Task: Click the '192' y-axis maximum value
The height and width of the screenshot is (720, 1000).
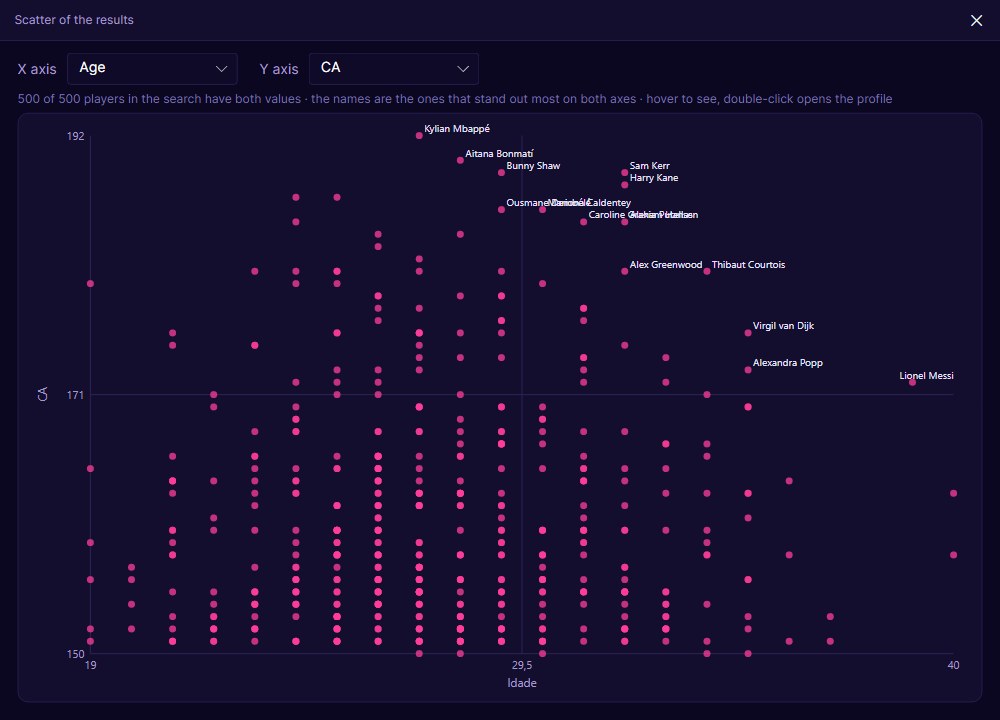Action: point(75,136)
